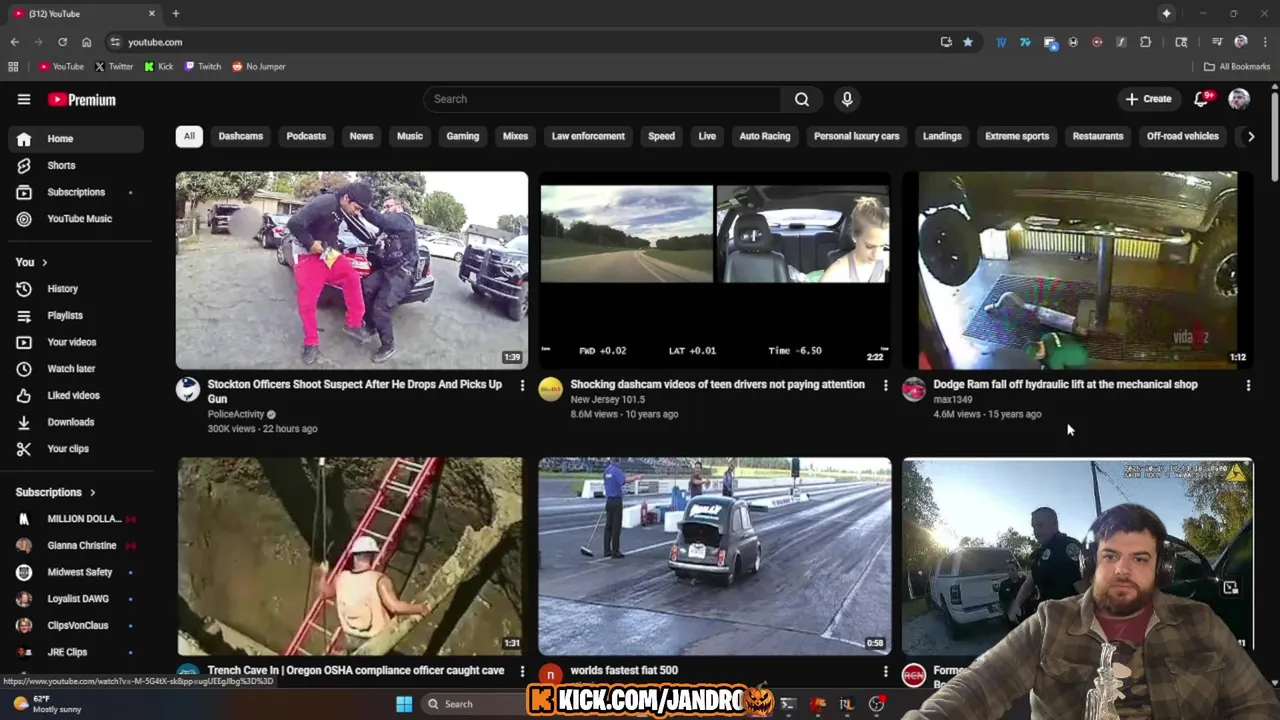Select the All filter chip
The width and height of the screenshot is (1280, 720).
[189, 136]
